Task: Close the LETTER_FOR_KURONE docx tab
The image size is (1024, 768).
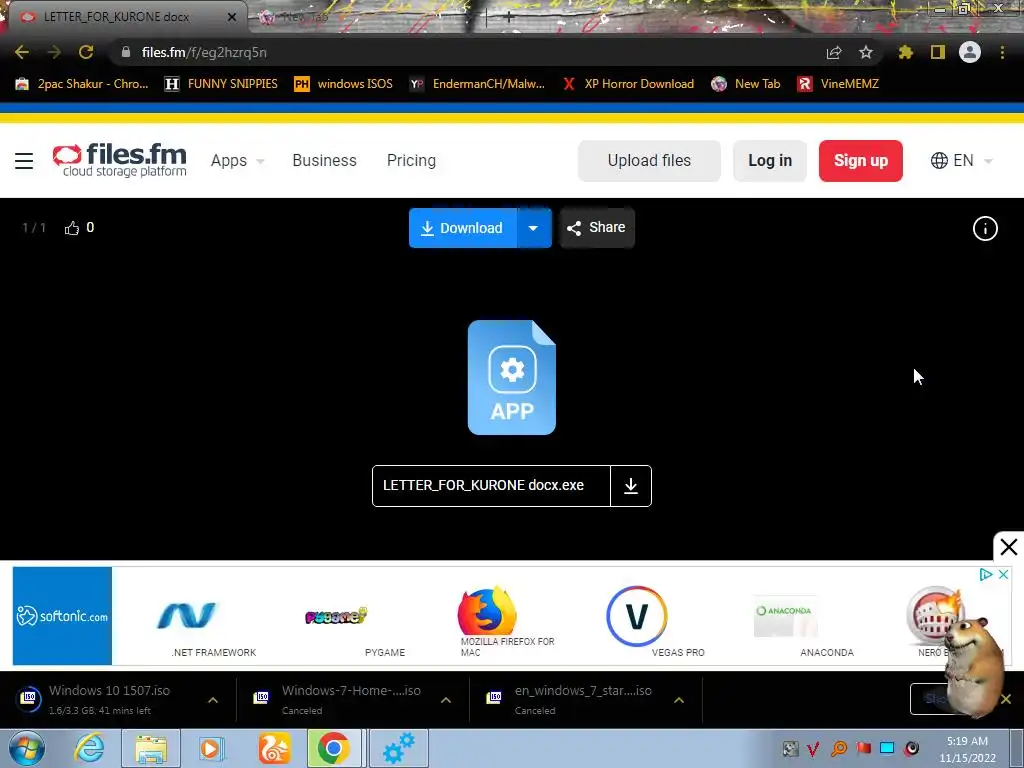Action: 232,17
